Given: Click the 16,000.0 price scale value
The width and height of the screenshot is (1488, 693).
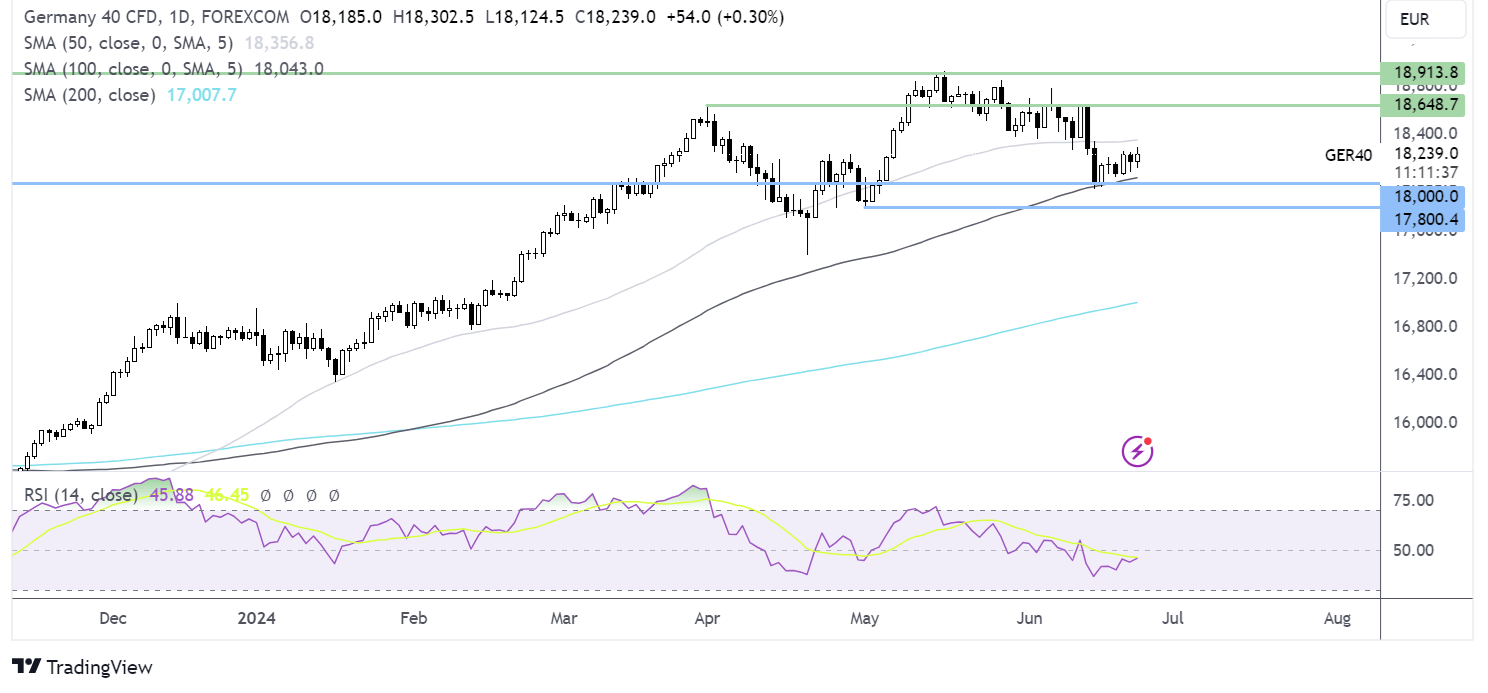Looking at the screenshot, I should (x=1425, y=422).
